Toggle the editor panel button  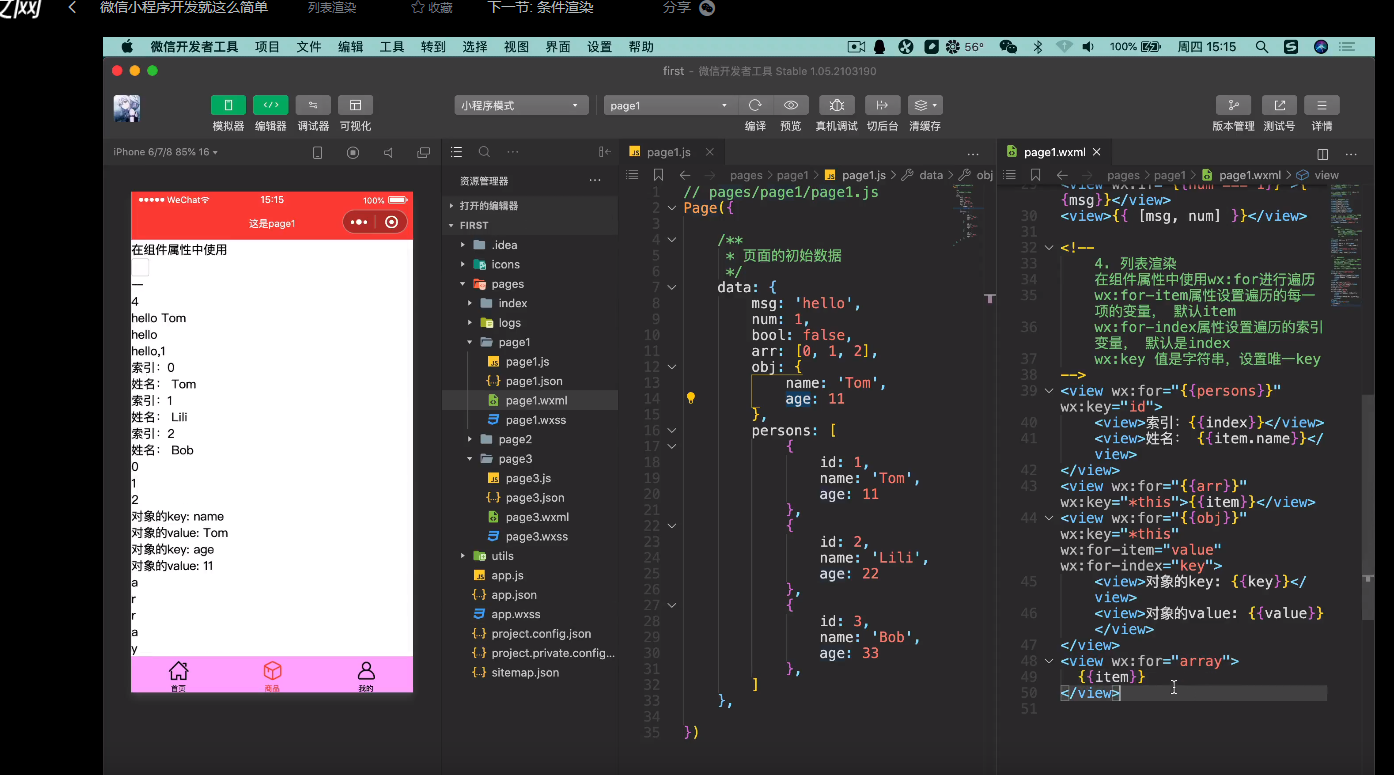270,105
